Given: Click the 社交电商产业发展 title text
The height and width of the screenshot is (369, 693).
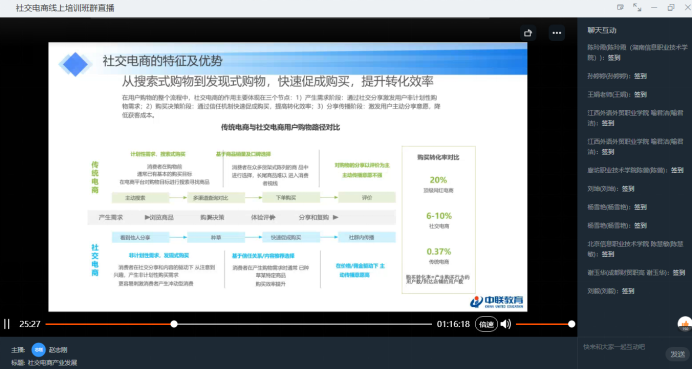Looking at the screenshot, I should pyautogui.click(x=52, y=363).
